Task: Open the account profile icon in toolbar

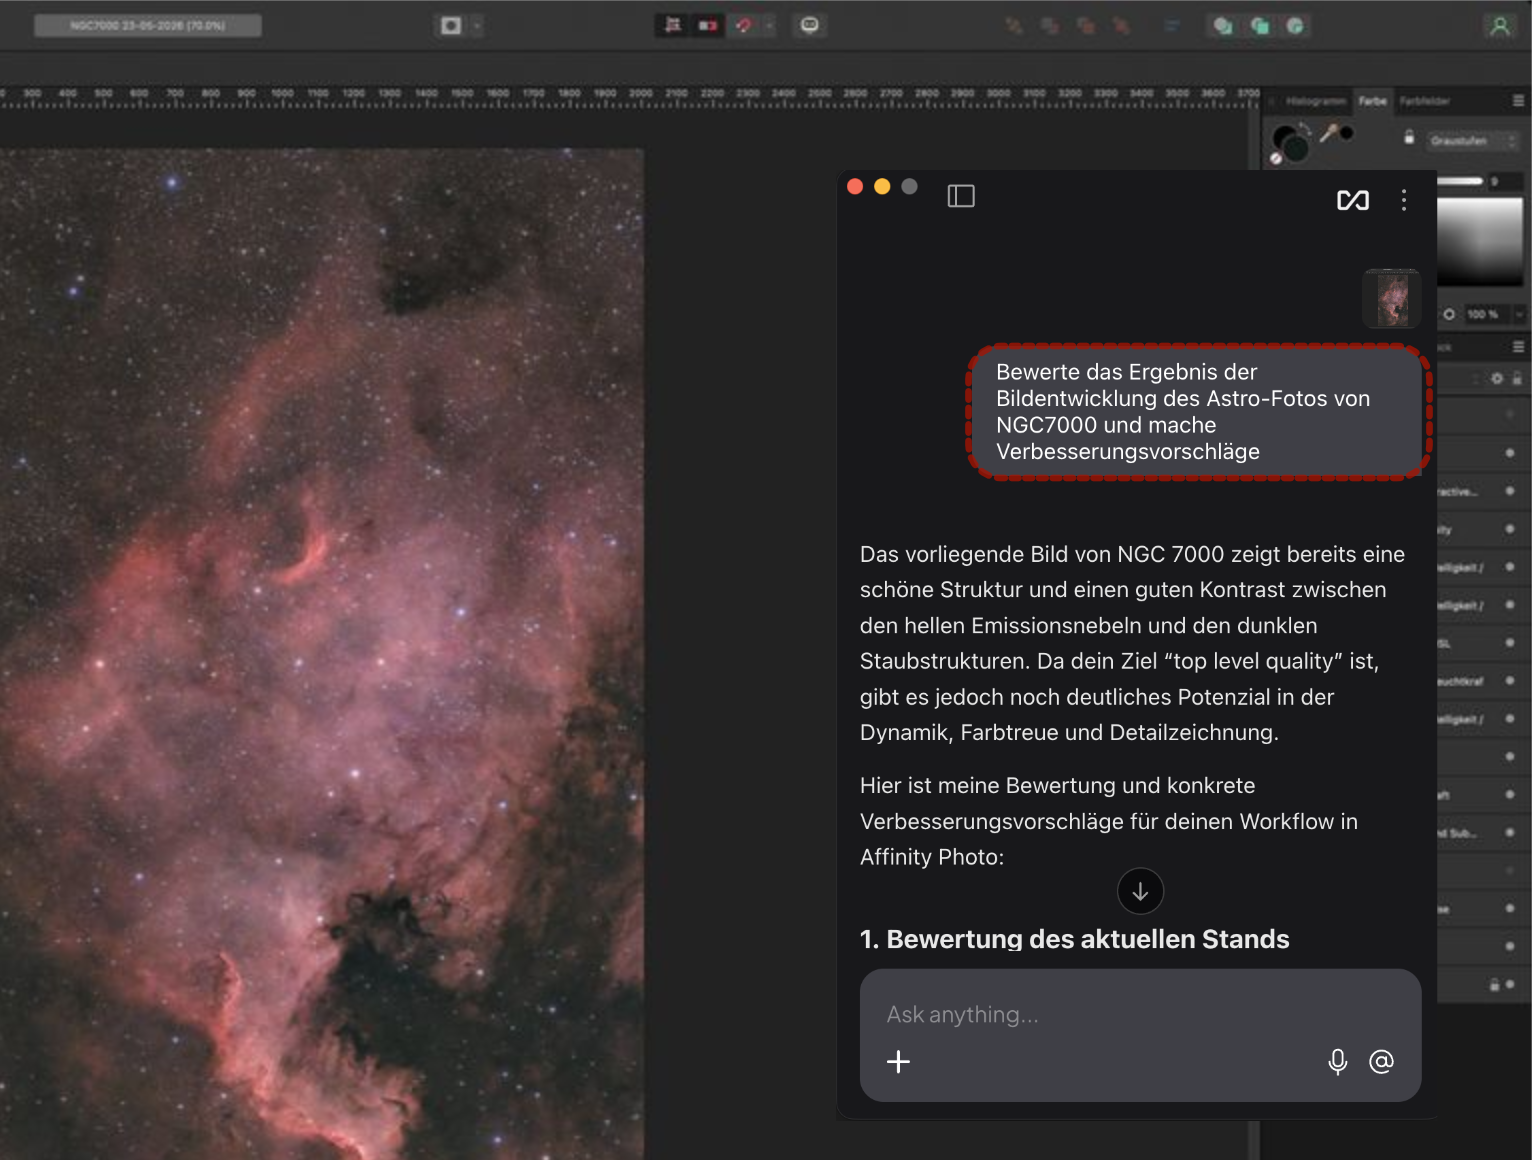Action: [x=1500, y=26]
